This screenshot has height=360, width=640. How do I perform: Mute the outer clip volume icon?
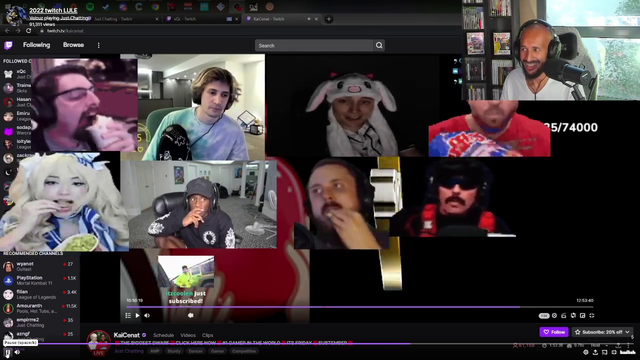(x=18, y=352)
